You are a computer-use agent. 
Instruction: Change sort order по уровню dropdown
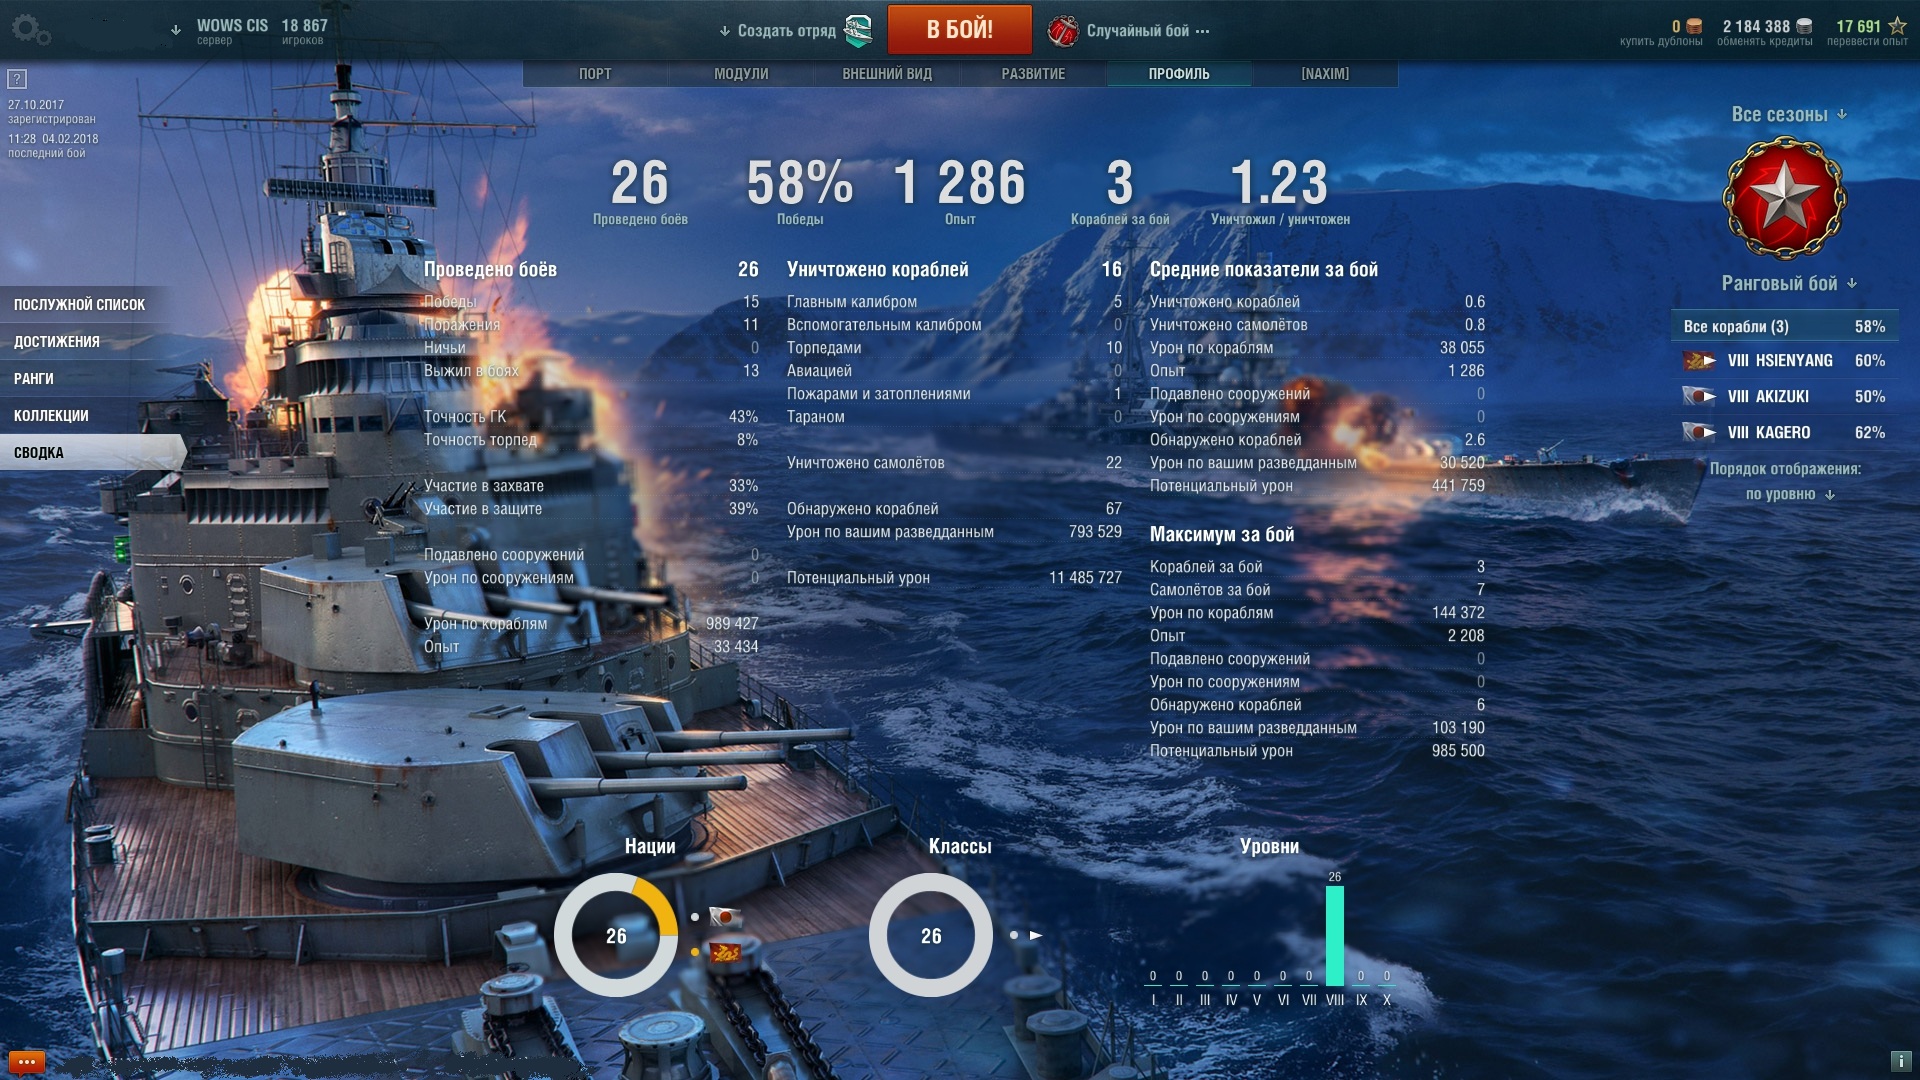pyautogui.click(x=1790, y=494)
